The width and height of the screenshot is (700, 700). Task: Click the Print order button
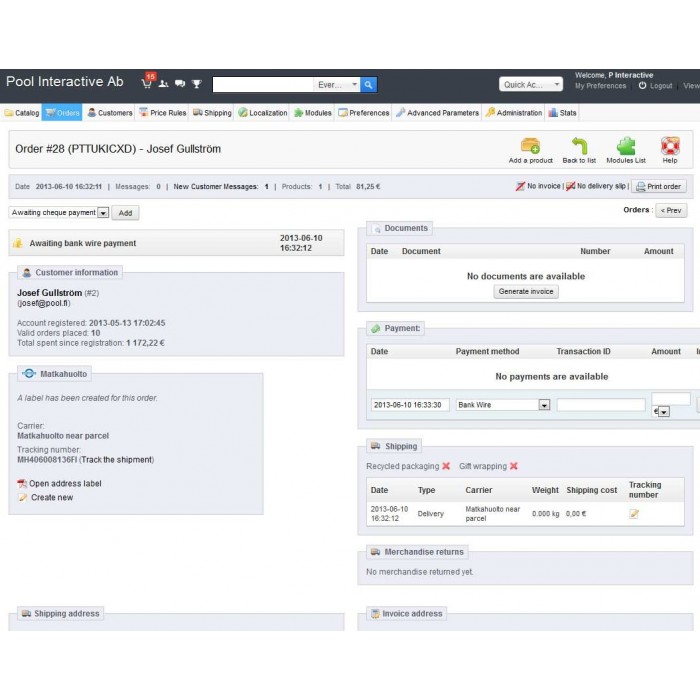pos(659,187)
